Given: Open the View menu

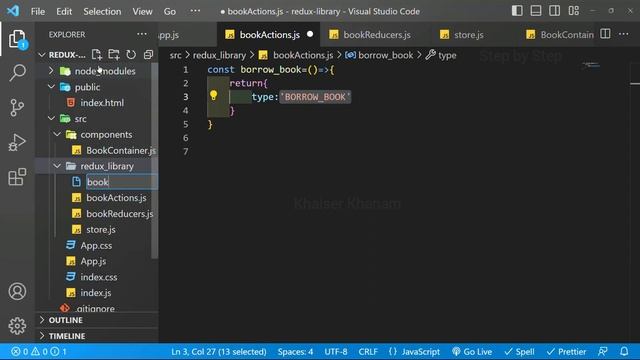Looking at the screenshot, I should click(x=142, y=11).
